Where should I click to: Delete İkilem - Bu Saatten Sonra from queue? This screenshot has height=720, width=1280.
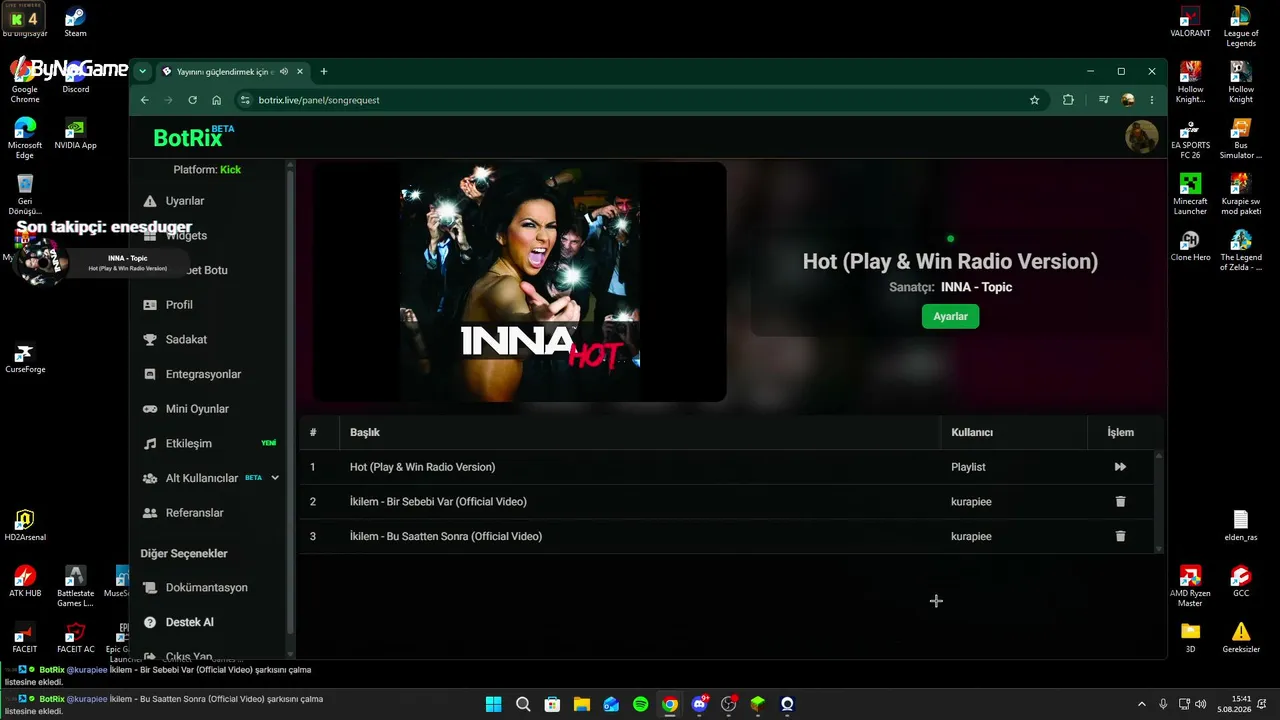click(1120, 536)
